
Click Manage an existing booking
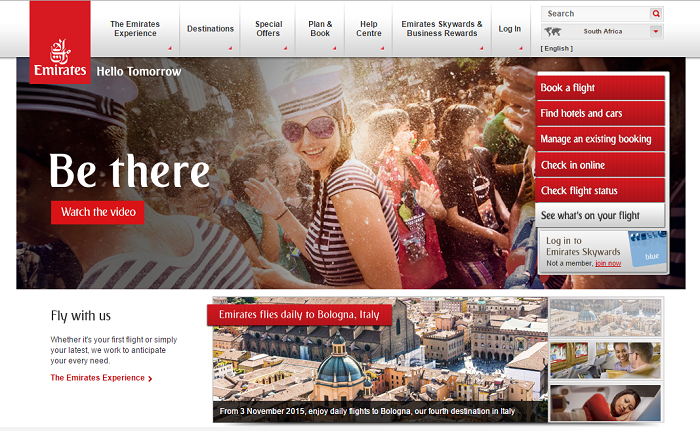pyautogui.click(x=600, y=139)
